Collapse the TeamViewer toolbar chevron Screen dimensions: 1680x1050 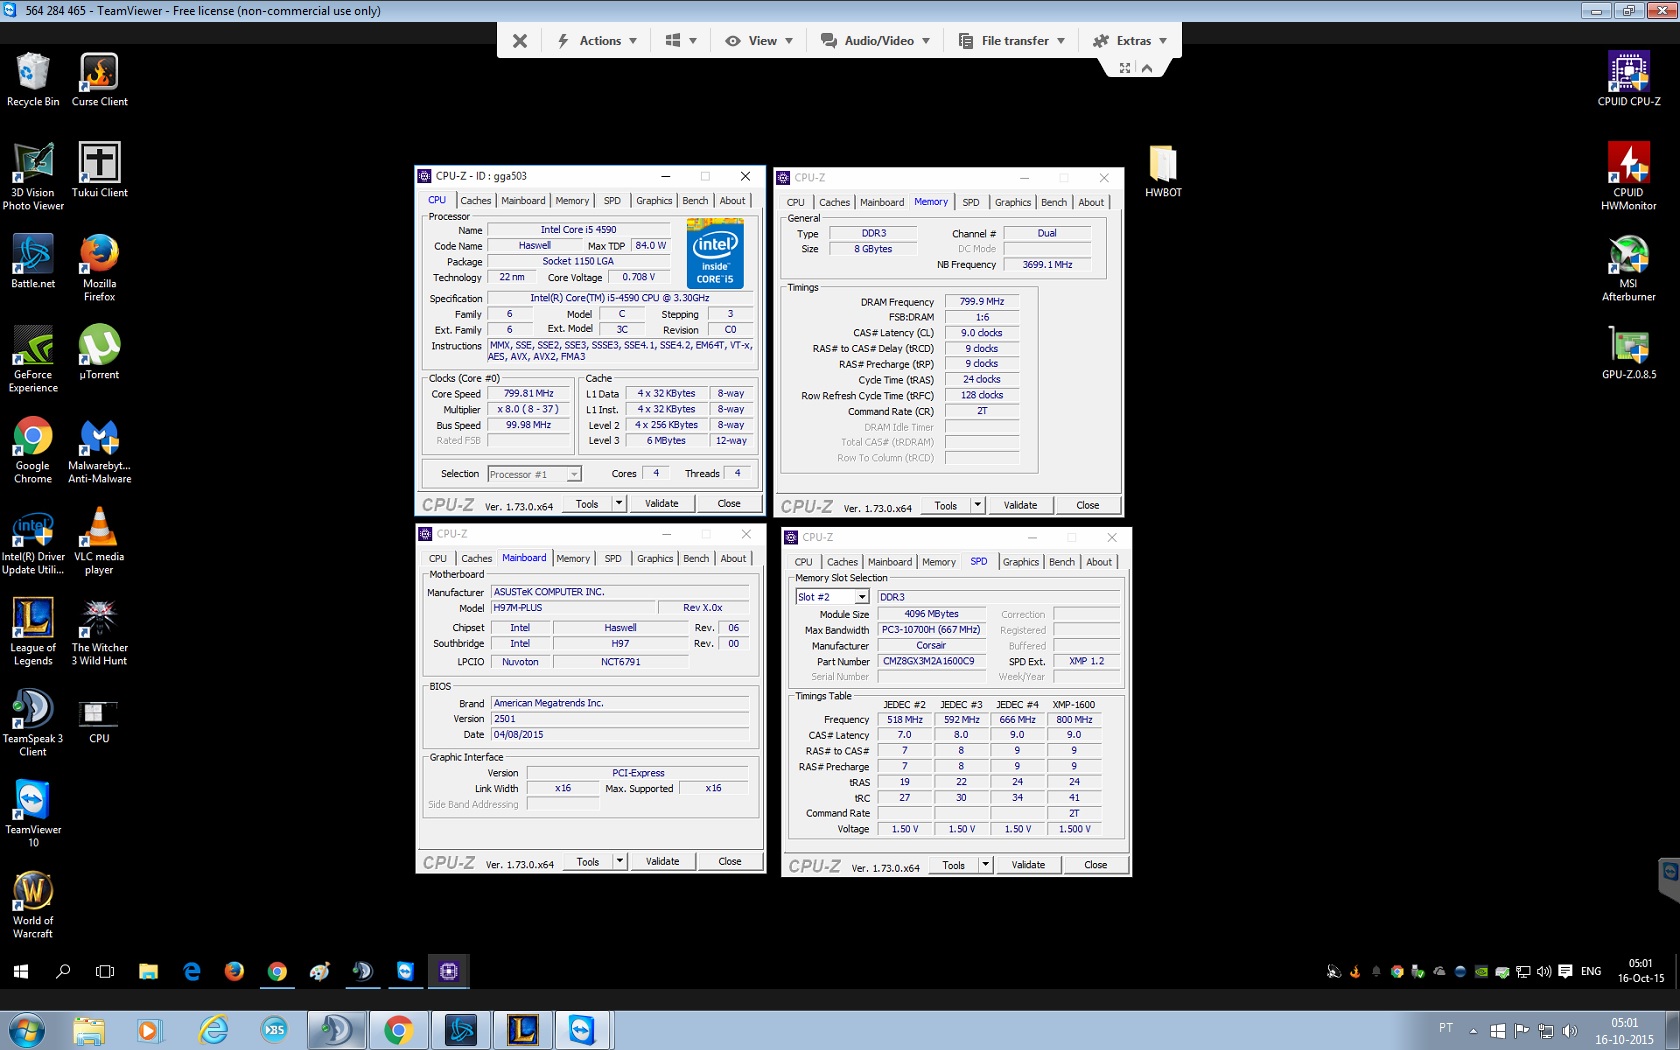[1147, 68]
